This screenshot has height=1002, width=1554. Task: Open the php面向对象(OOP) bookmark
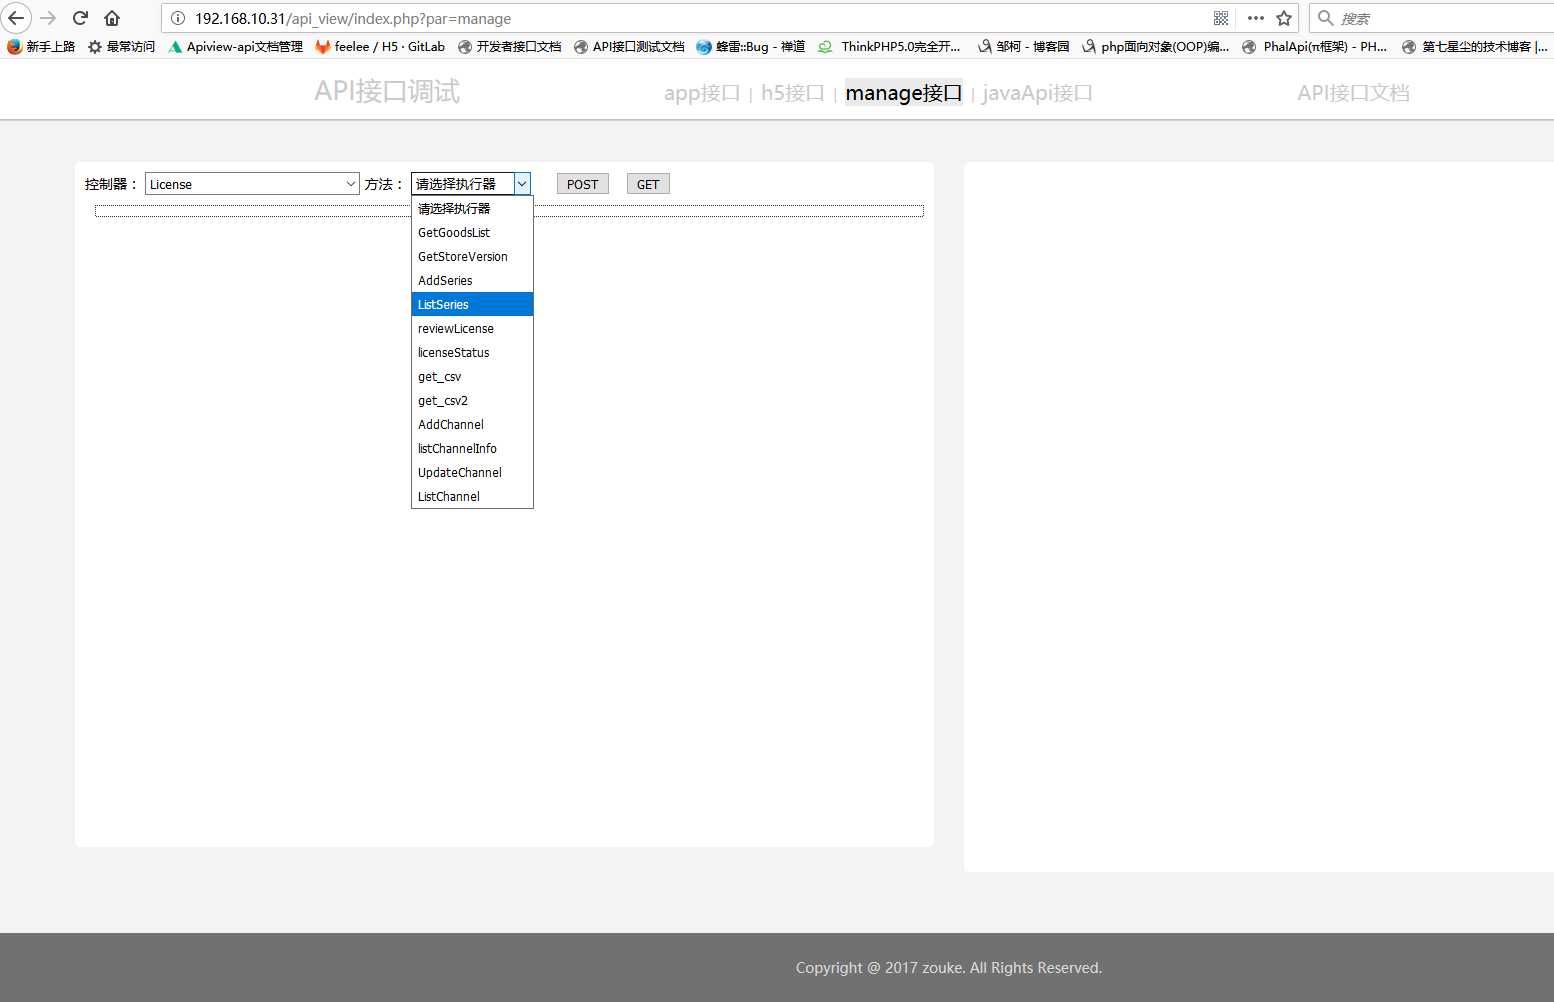[x=1156, y=46]
